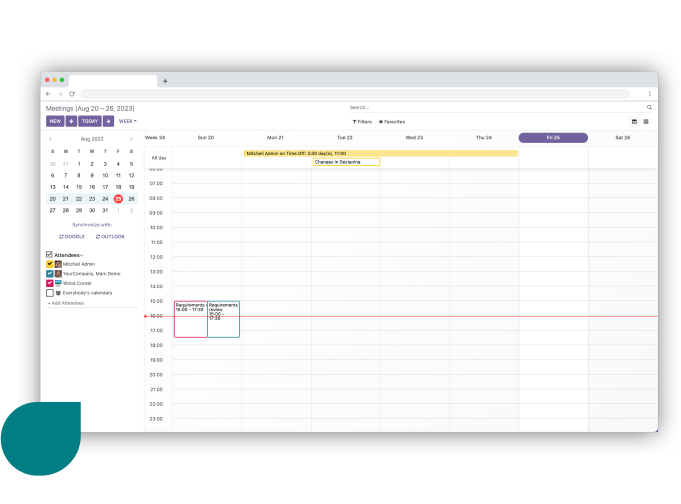681x504 pixels.
Task: Expand the Favorites dropdown
Action: click(392, 121)
